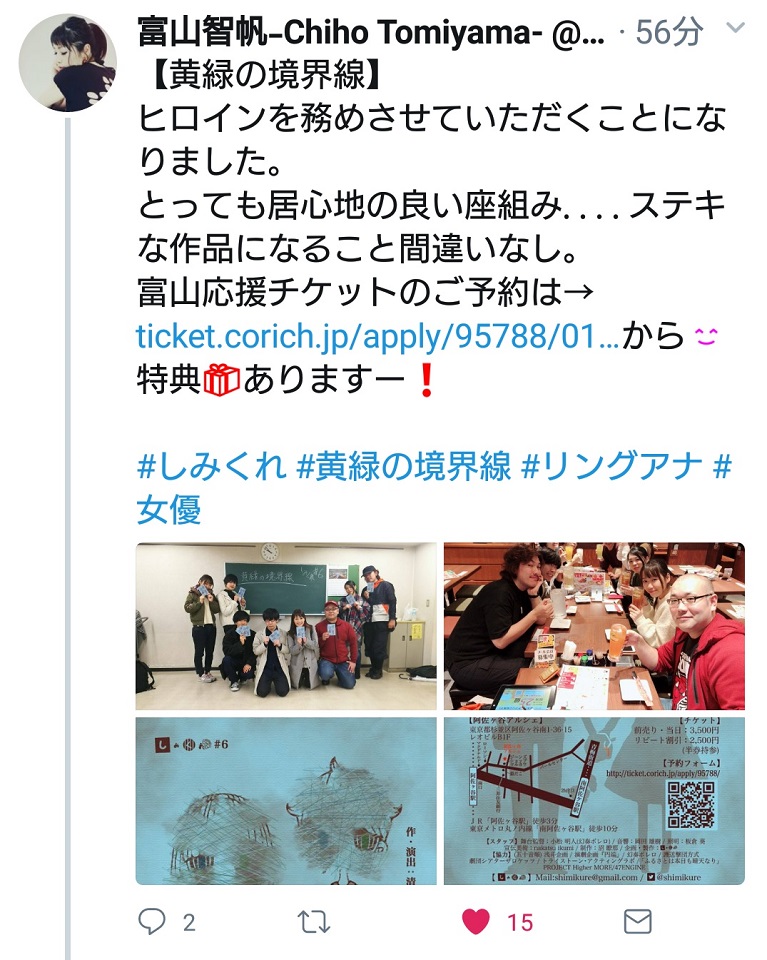The image size is (767, 960).
Task: Share tweet via the envelope message icon
Action: (x=637, y=921)
